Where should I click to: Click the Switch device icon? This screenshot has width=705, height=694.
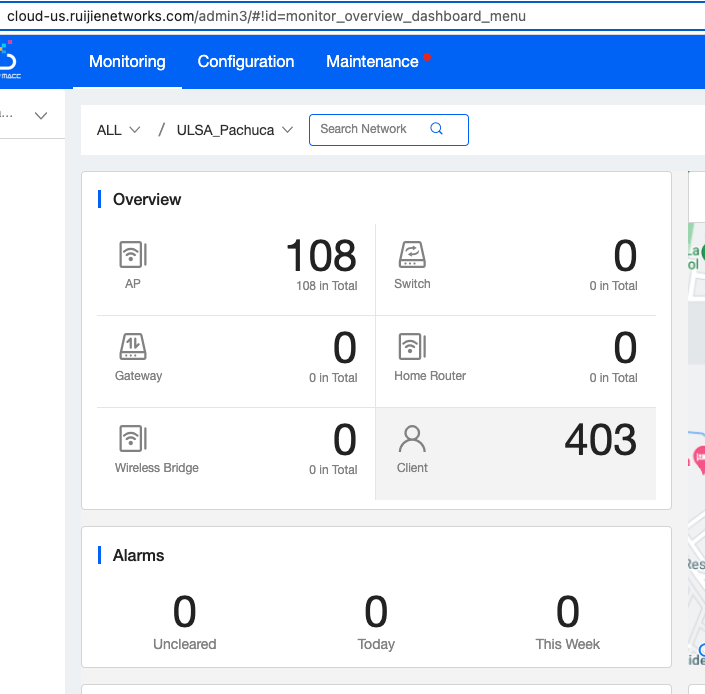(412, 255)
